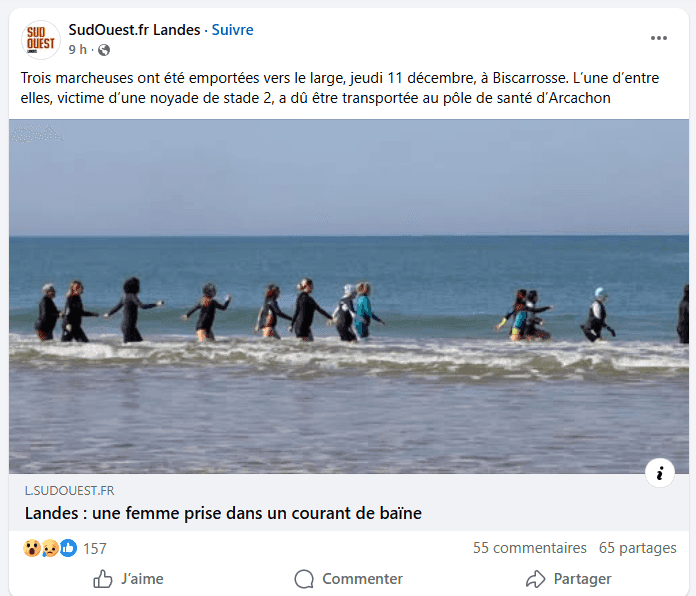View the 55 commentaires
This screenshot has width=696, height=596.
coord(530,548)
